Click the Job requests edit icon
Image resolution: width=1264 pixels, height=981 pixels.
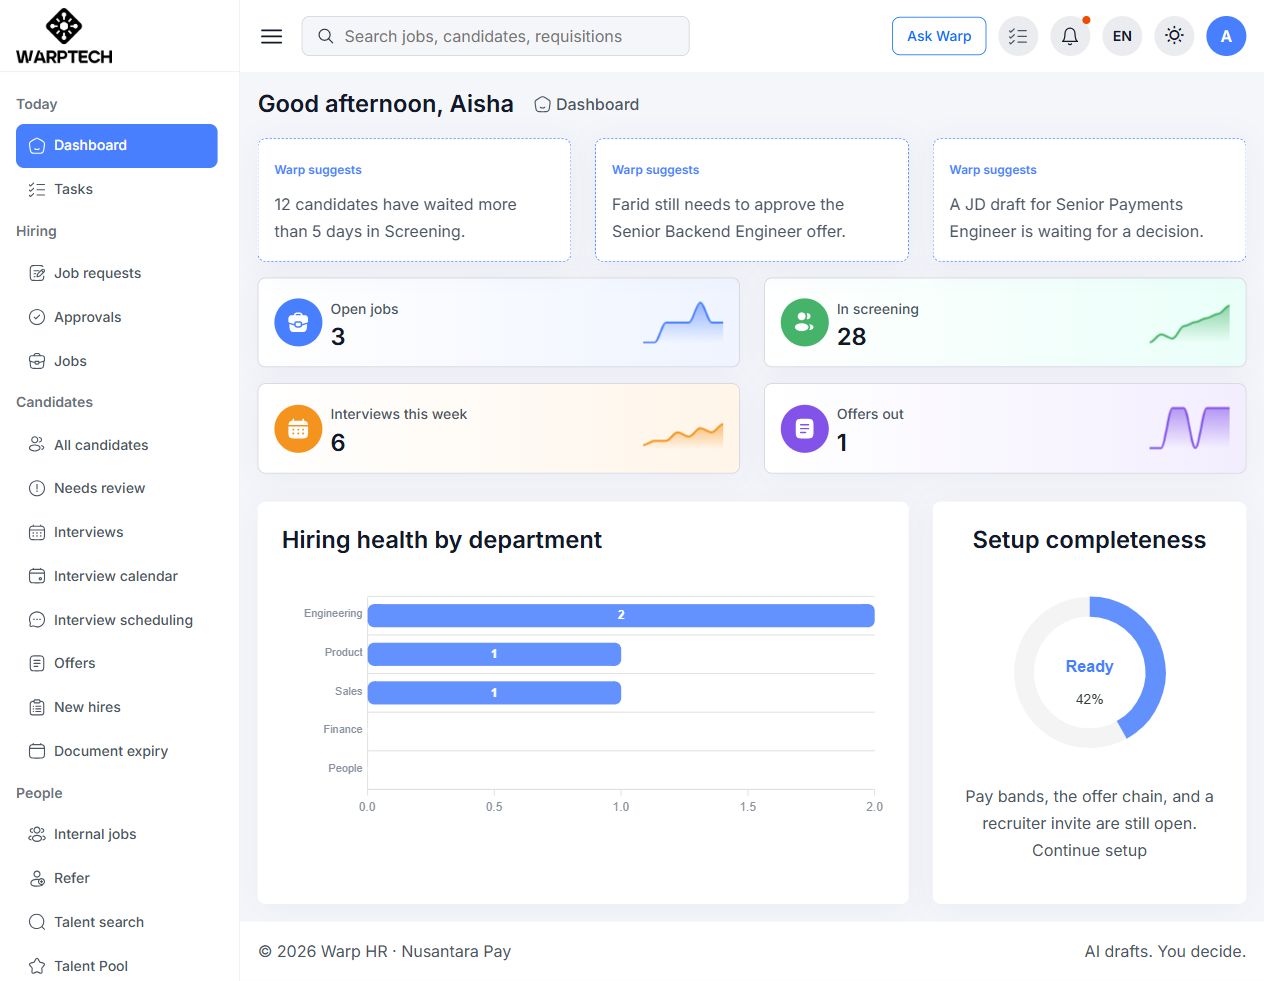[x=37, y=273]
